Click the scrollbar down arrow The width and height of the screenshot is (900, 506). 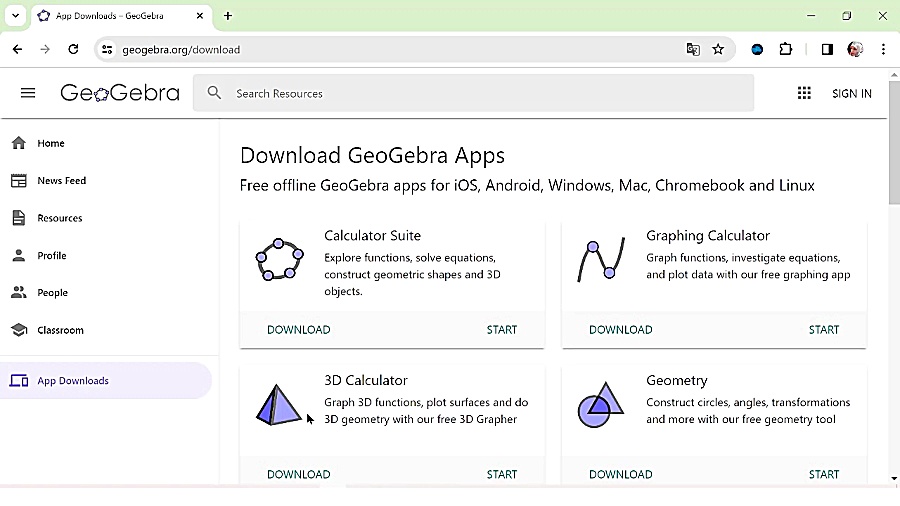pyautogui.click(x=894, y=478)
